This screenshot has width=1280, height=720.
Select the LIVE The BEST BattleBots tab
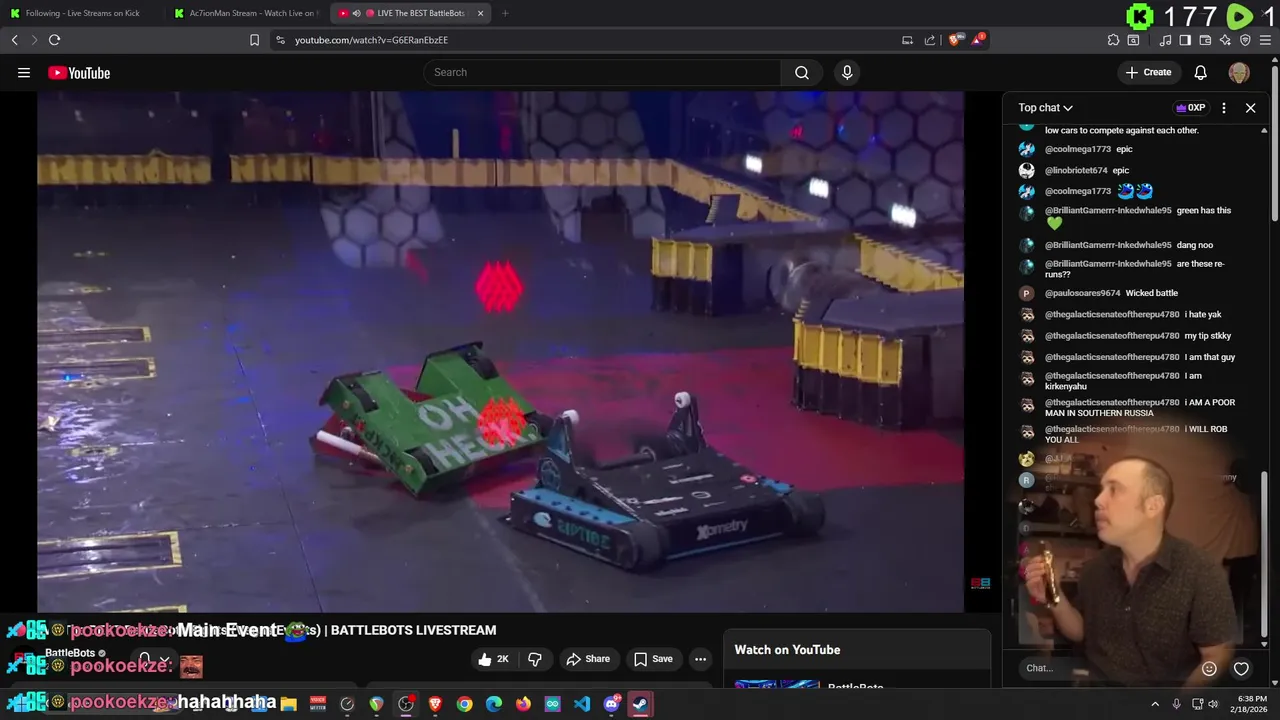[x=409, y=13]
